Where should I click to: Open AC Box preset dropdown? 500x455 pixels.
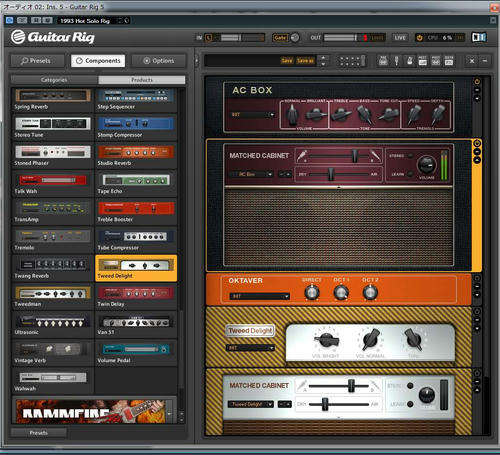pyautogui.click(x=253, y=115)
